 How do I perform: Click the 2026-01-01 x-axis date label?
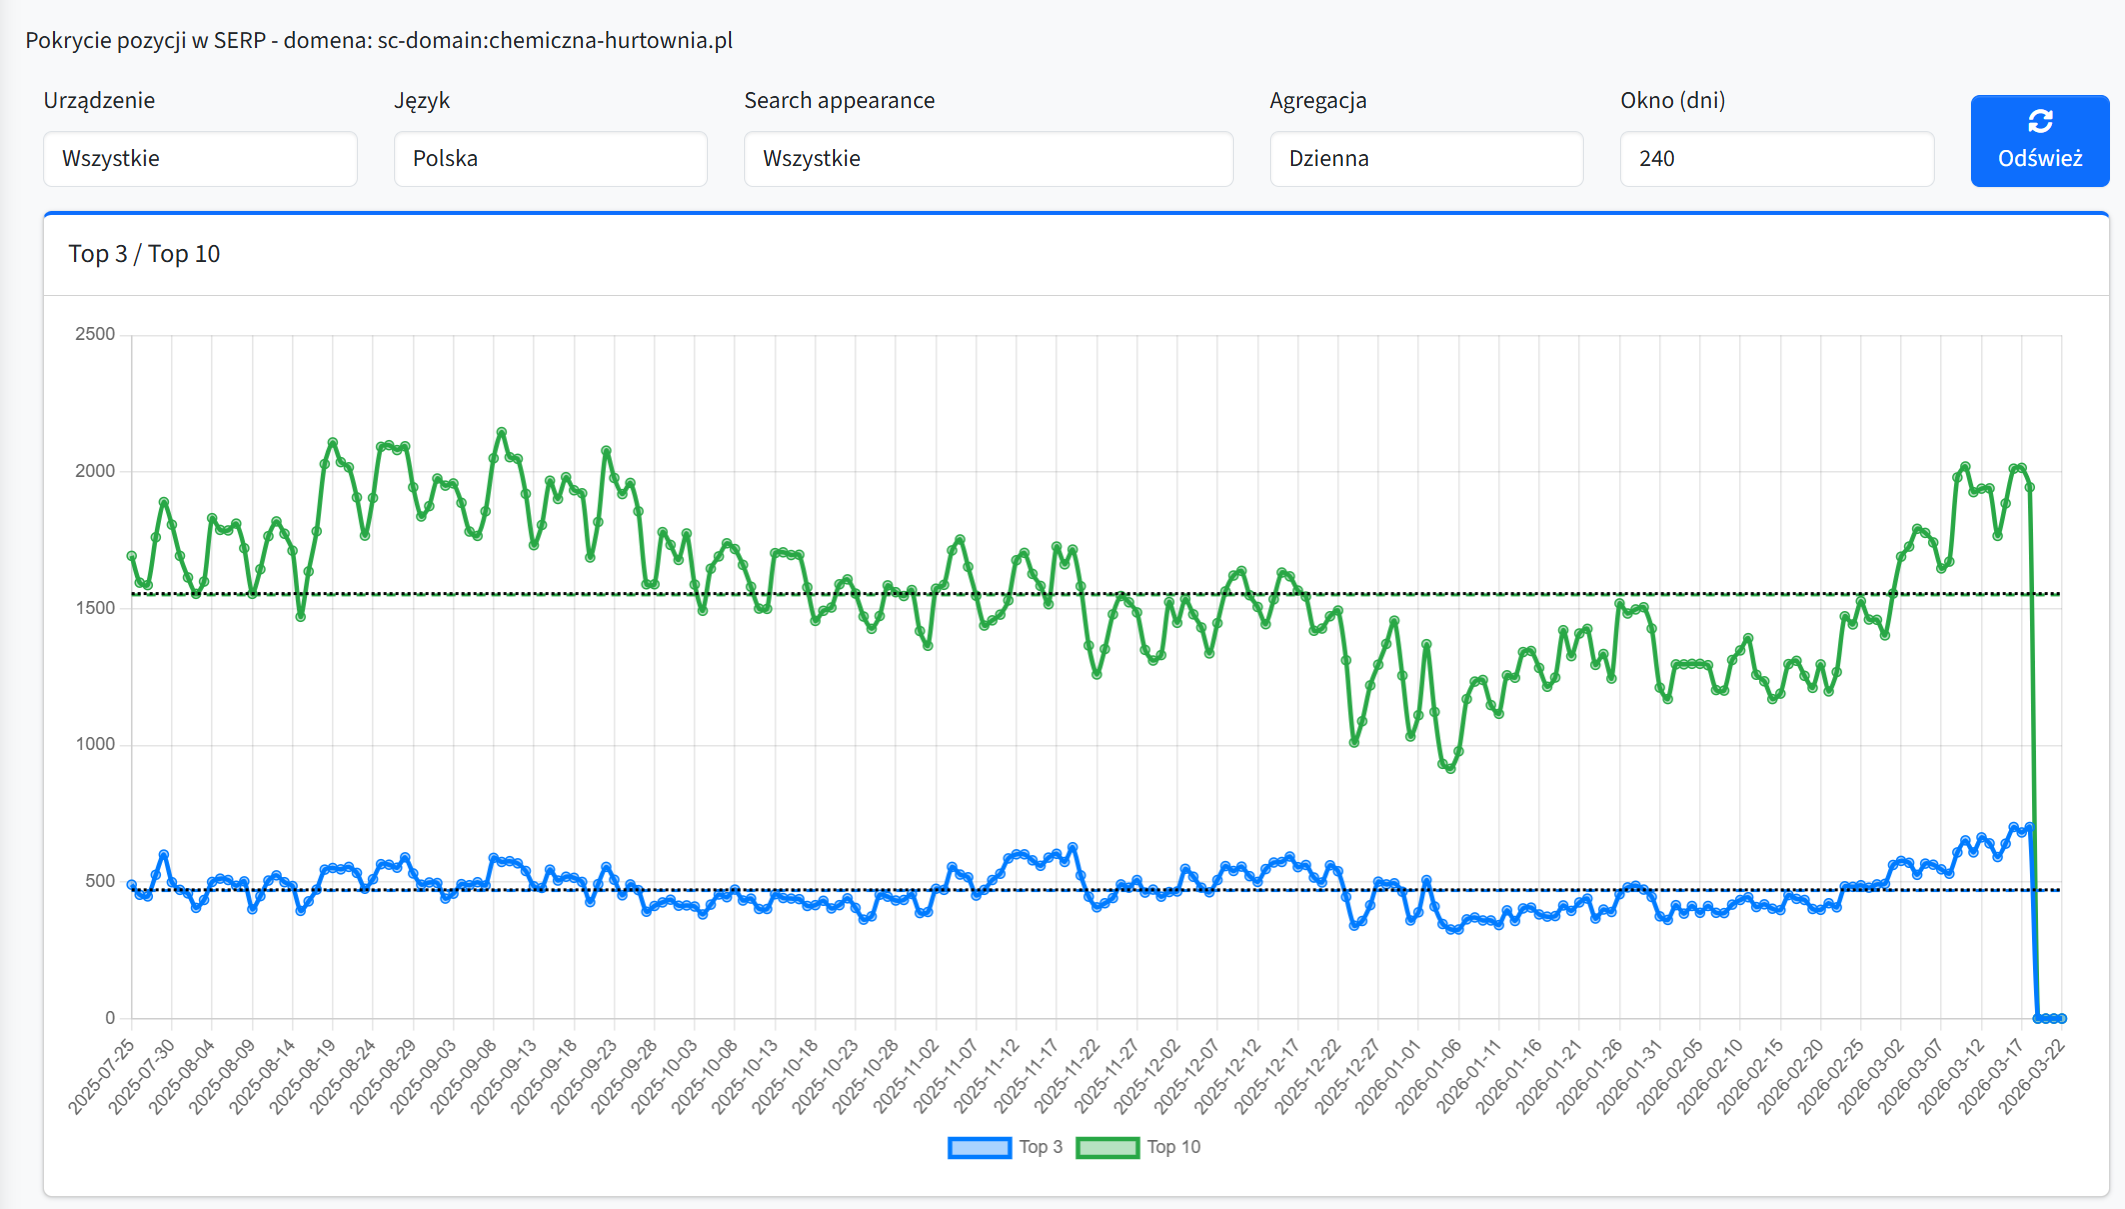[1390, 1075]
